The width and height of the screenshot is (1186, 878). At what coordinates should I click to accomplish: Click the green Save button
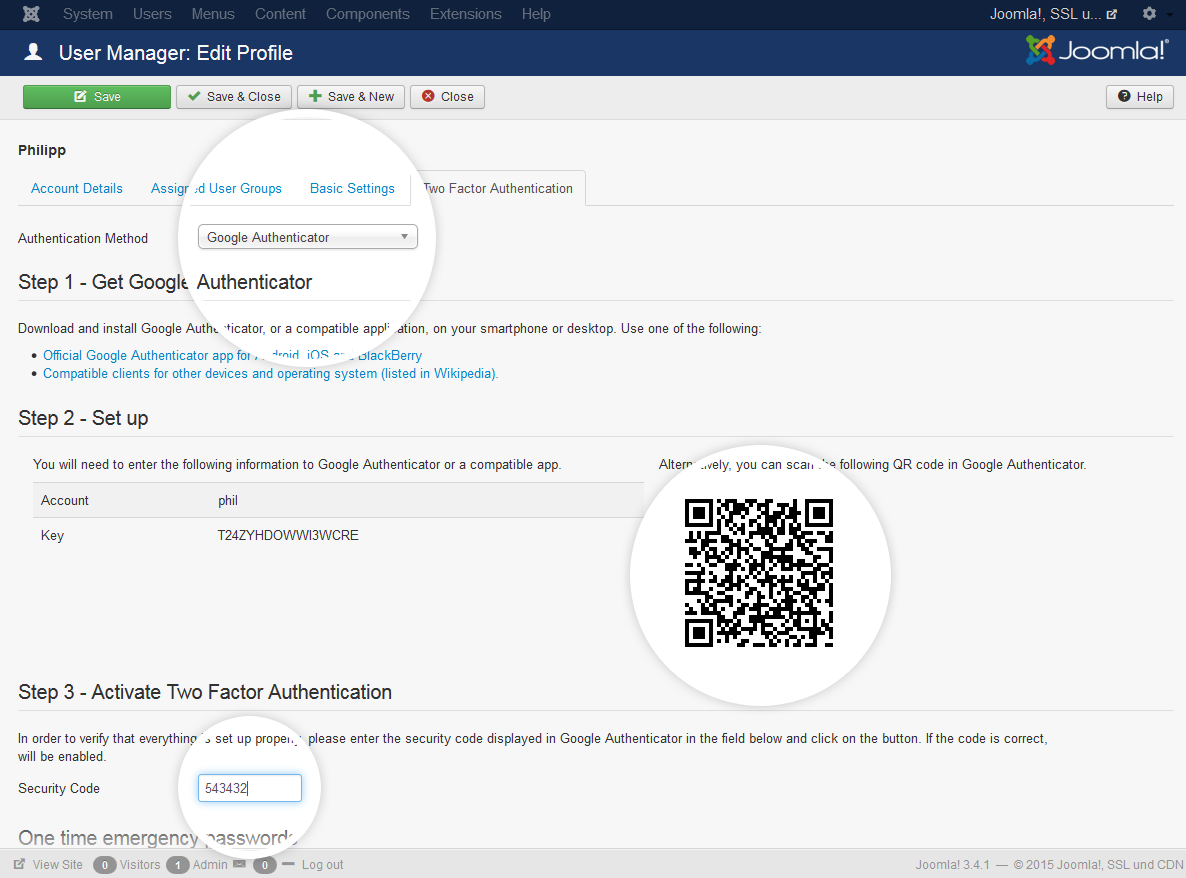pyautogui.click(x=97, y=97)
